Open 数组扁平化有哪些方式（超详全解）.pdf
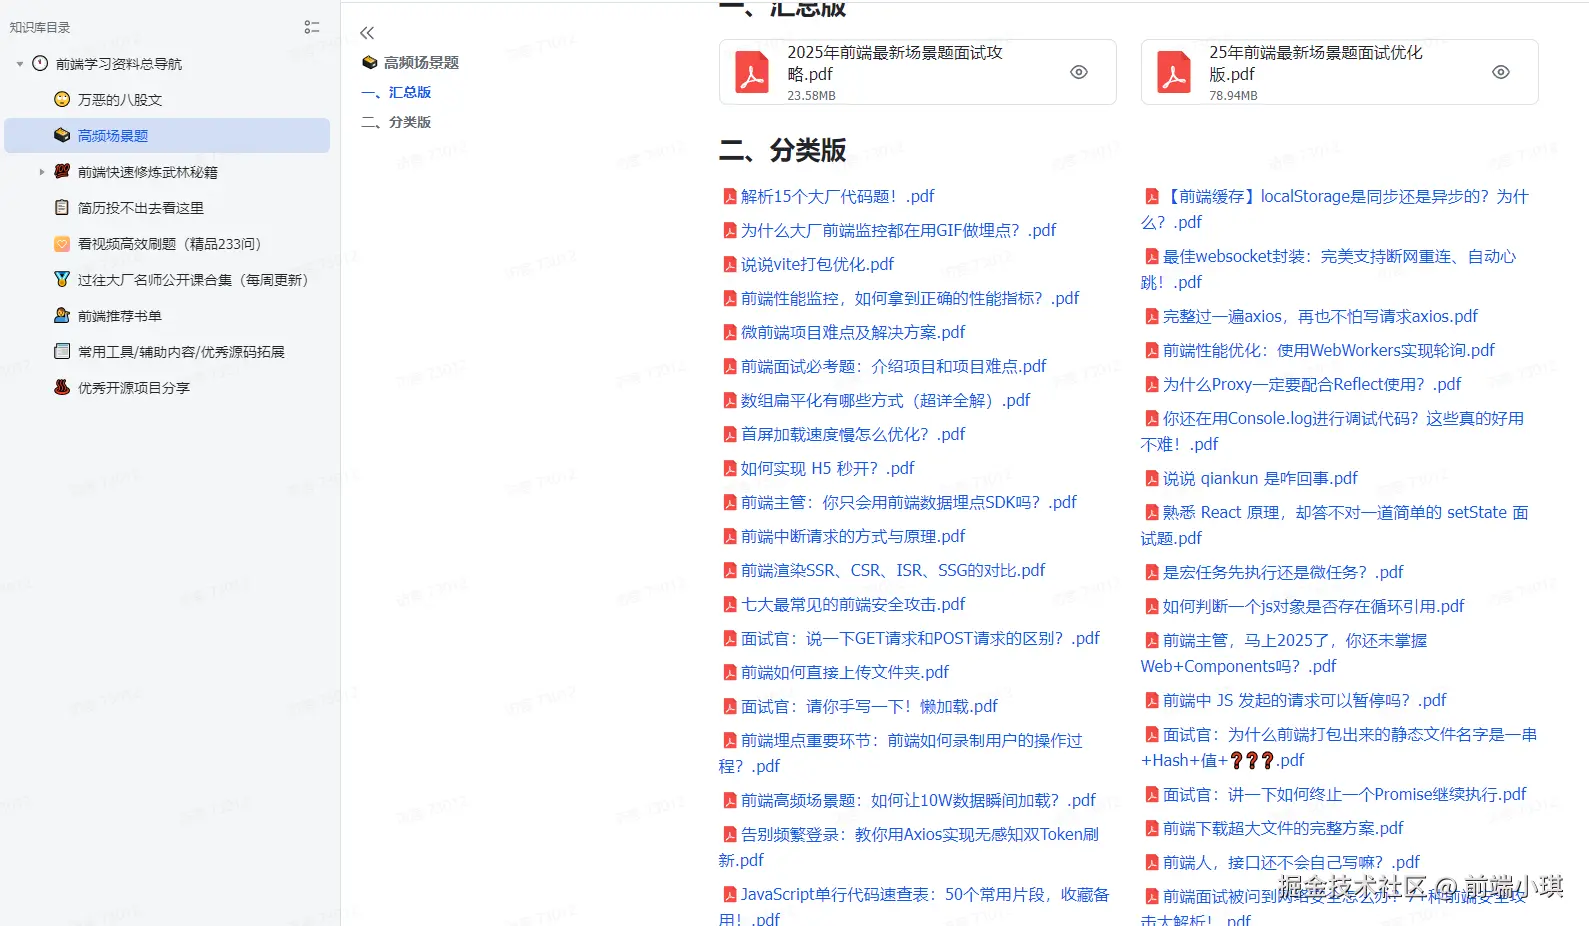The height and width of the screenshot is (926, 1589). coord(885,400)
